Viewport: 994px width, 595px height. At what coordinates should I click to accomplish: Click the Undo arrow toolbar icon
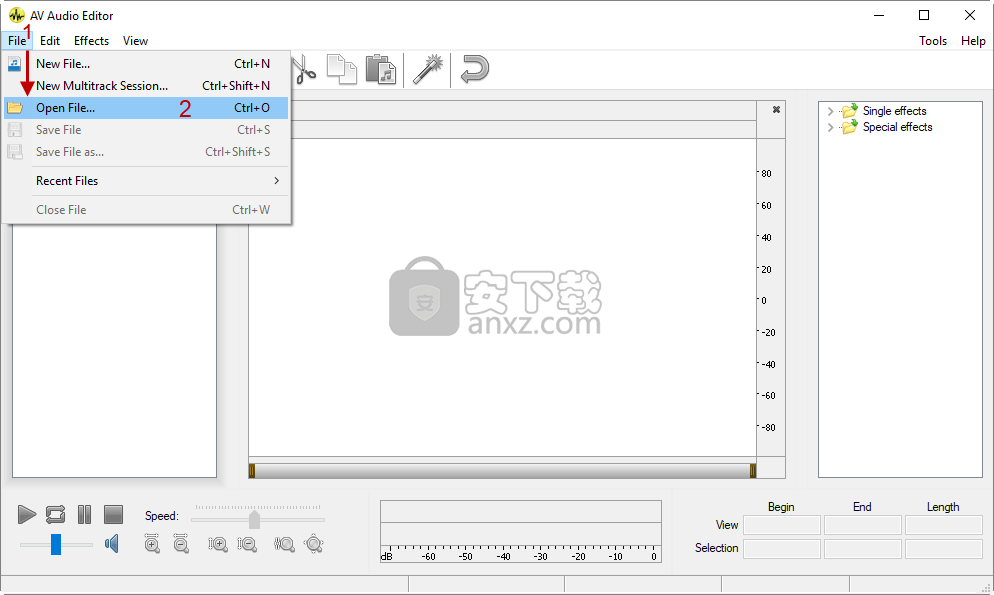coord(474,69)
